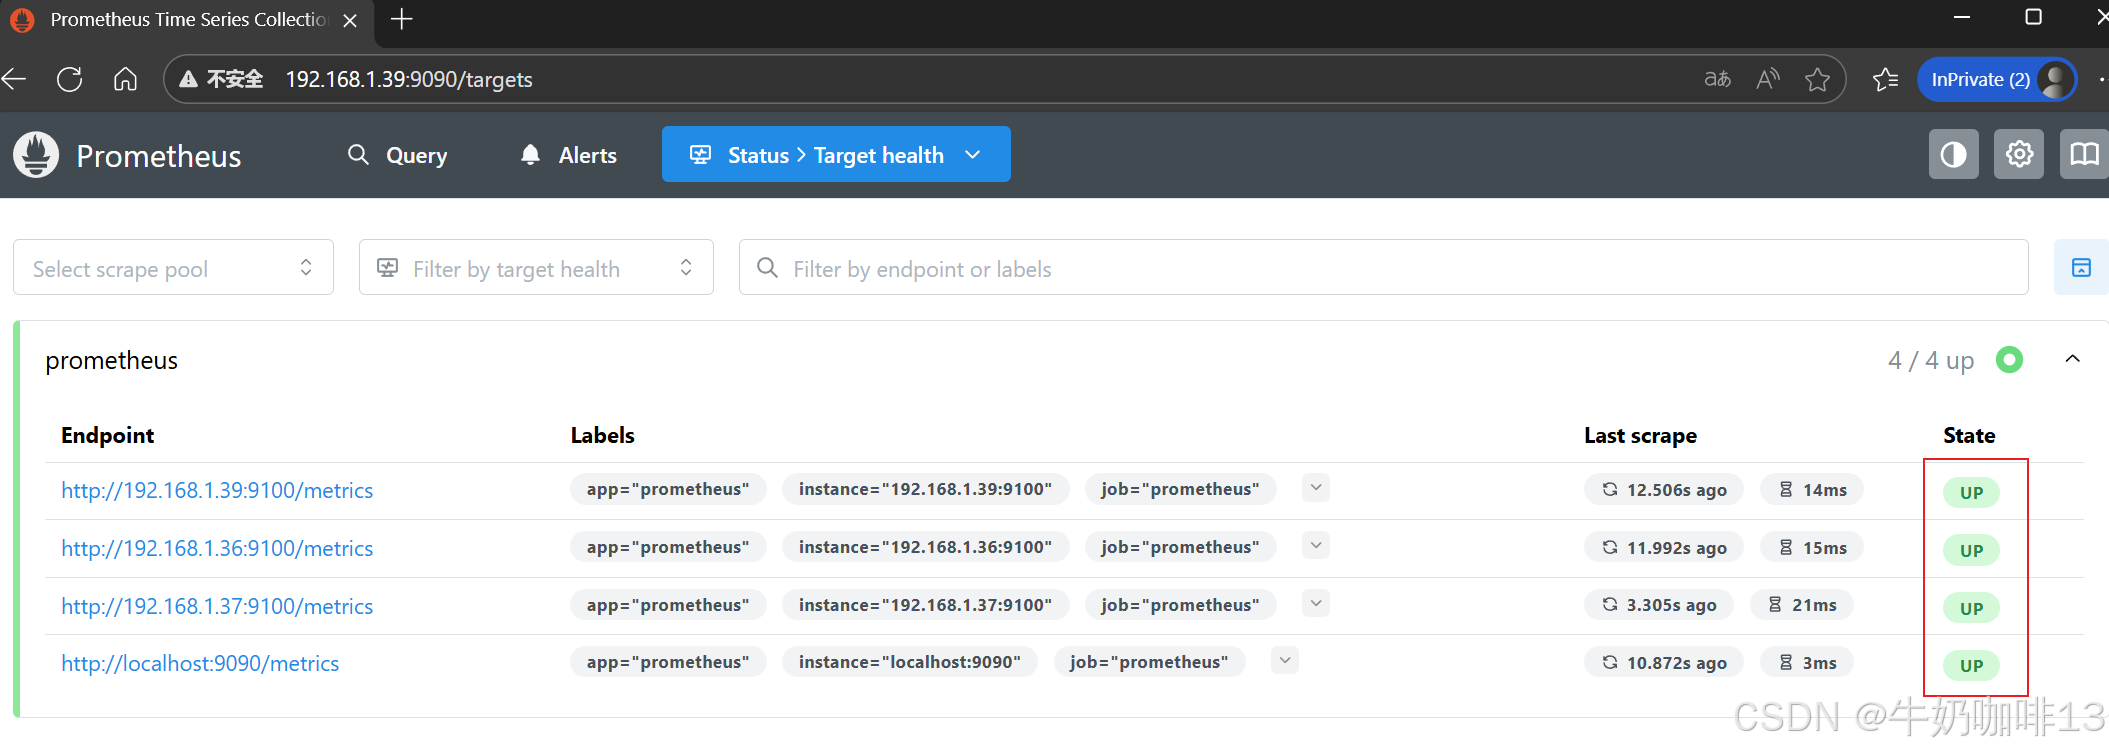Open the 192.168.1.36:9100 metrics link
Screen dimensions: 2109x753
click(217, 548)
